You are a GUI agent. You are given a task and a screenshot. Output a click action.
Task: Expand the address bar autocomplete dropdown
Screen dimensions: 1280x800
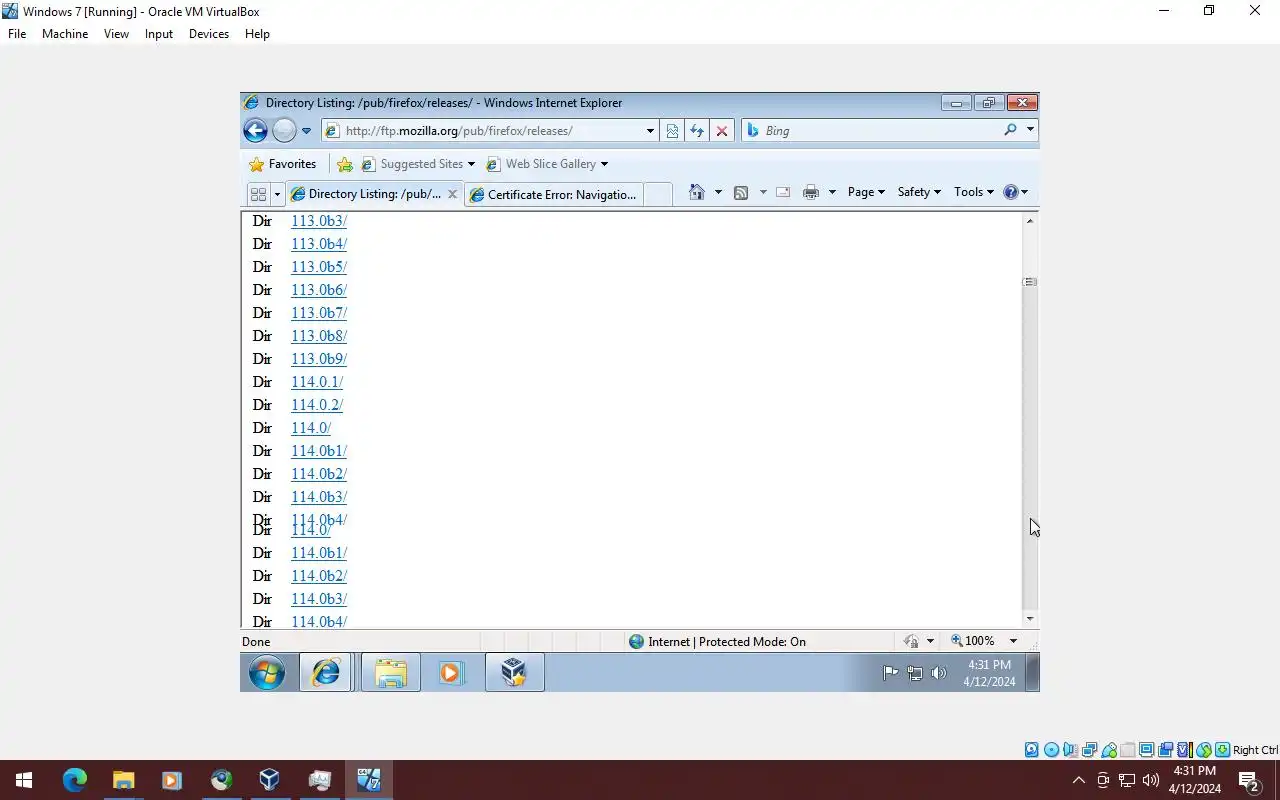pyautogui.click(x=650, y=131)
